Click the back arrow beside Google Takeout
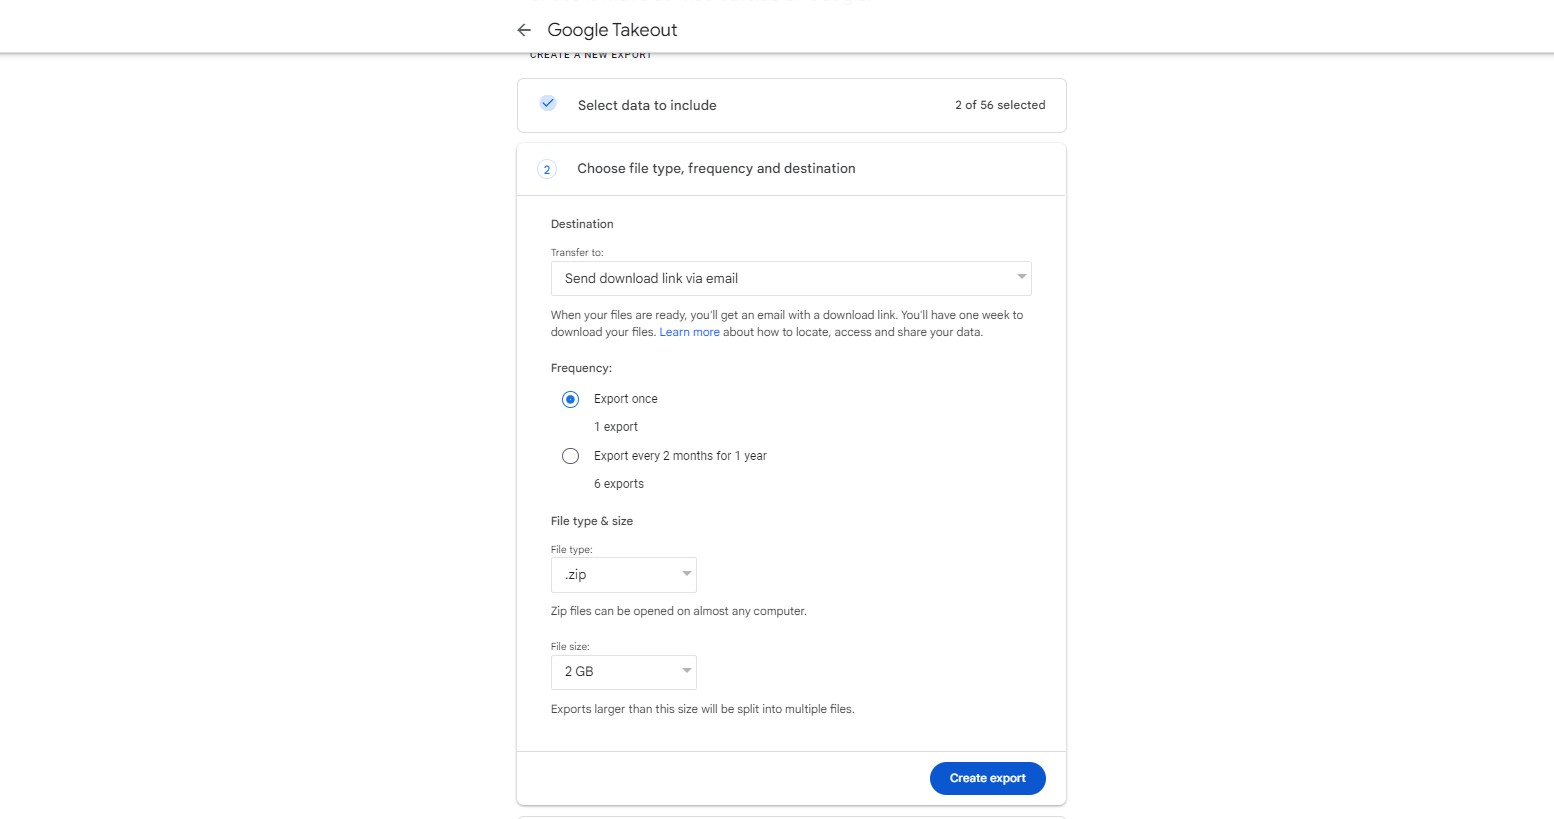This screenshot has height=819, width=1554. tap(524, 30)
